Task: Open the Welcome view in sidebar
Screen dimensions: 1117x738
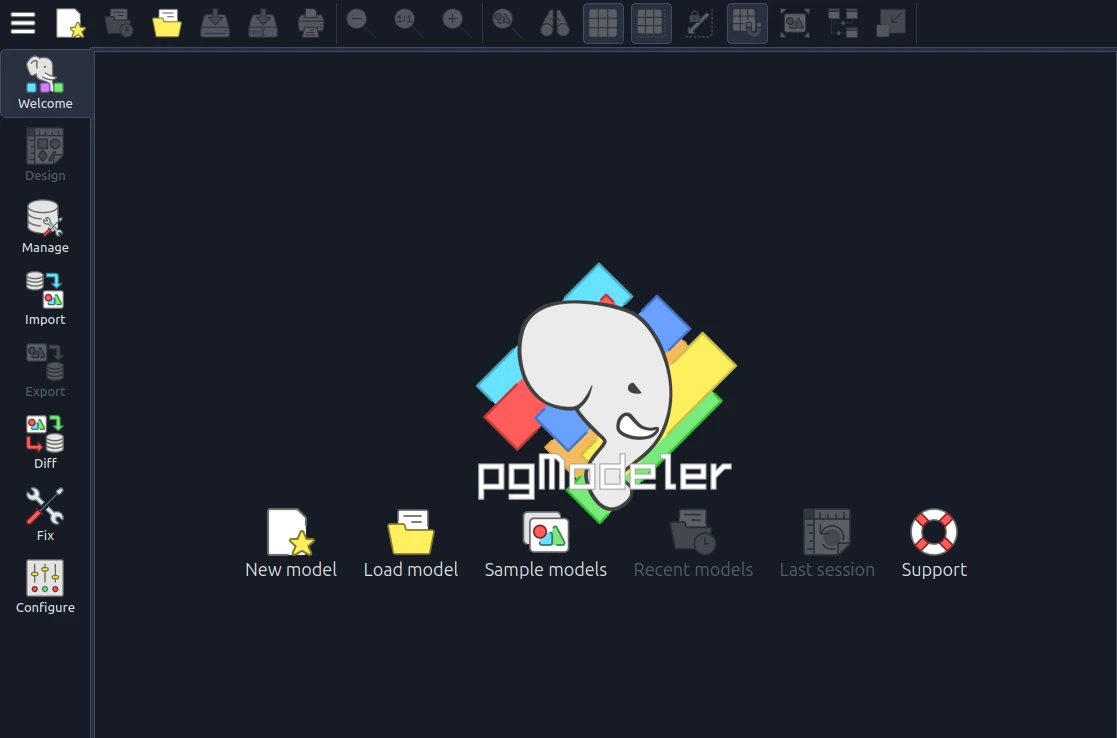Action: tap(45, 84)
